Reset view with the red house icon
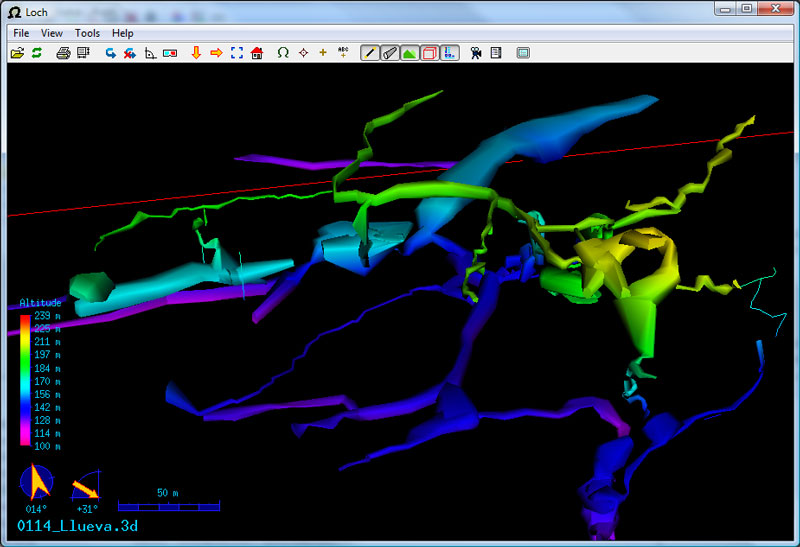800x547 pixels. (257, 53)
